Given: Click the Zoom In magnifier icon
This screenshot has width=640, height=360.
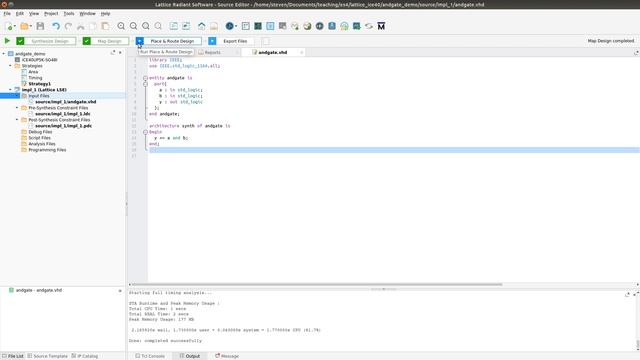Looking at the screenshot, I should pos(121,26).
